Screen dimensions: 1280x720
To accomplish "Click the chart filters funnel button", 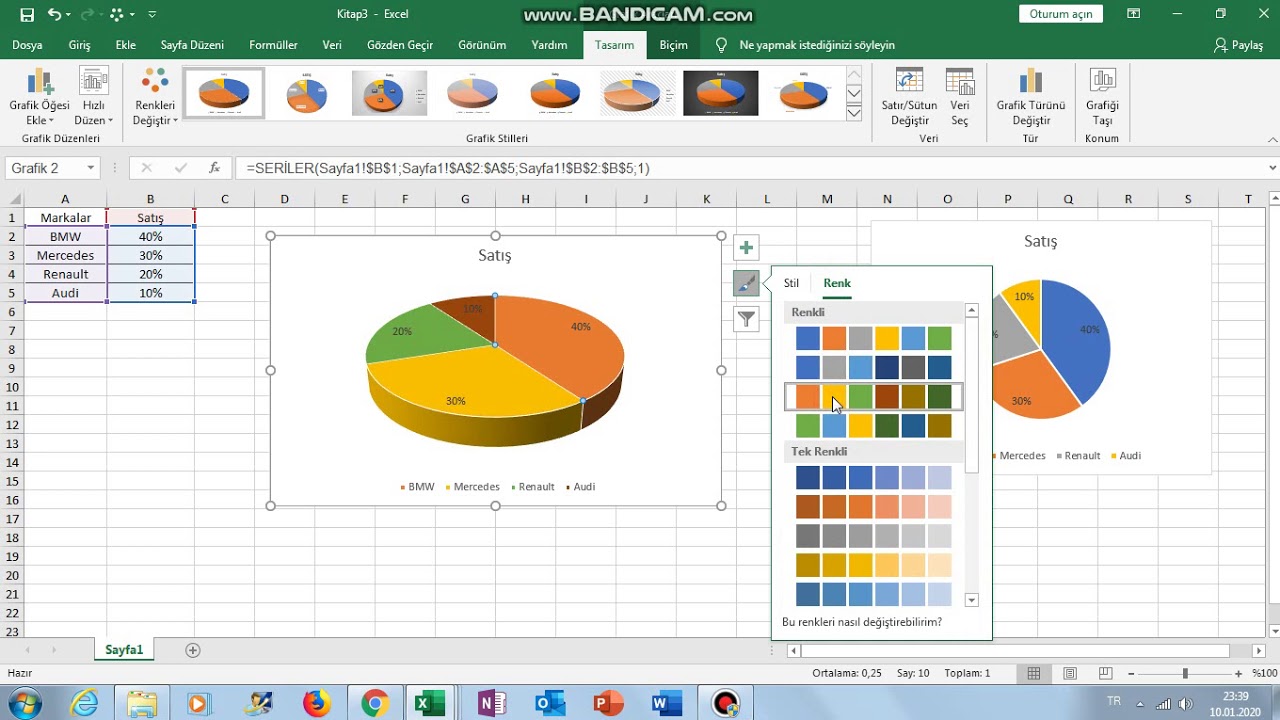I will coord(746,319).
